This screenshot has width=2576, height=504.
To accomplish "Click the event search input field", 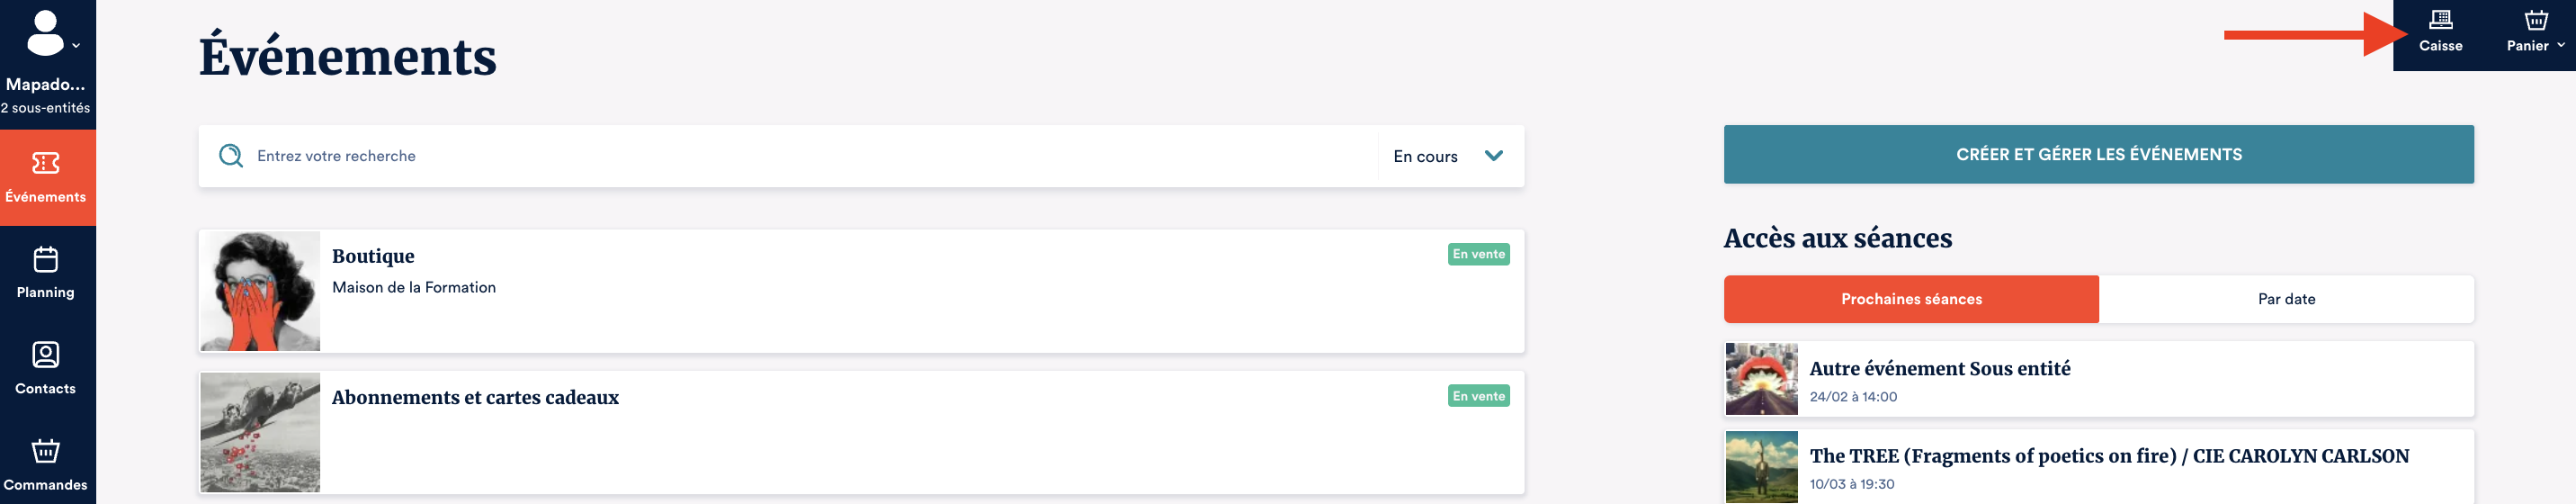I will coord(800,156).
